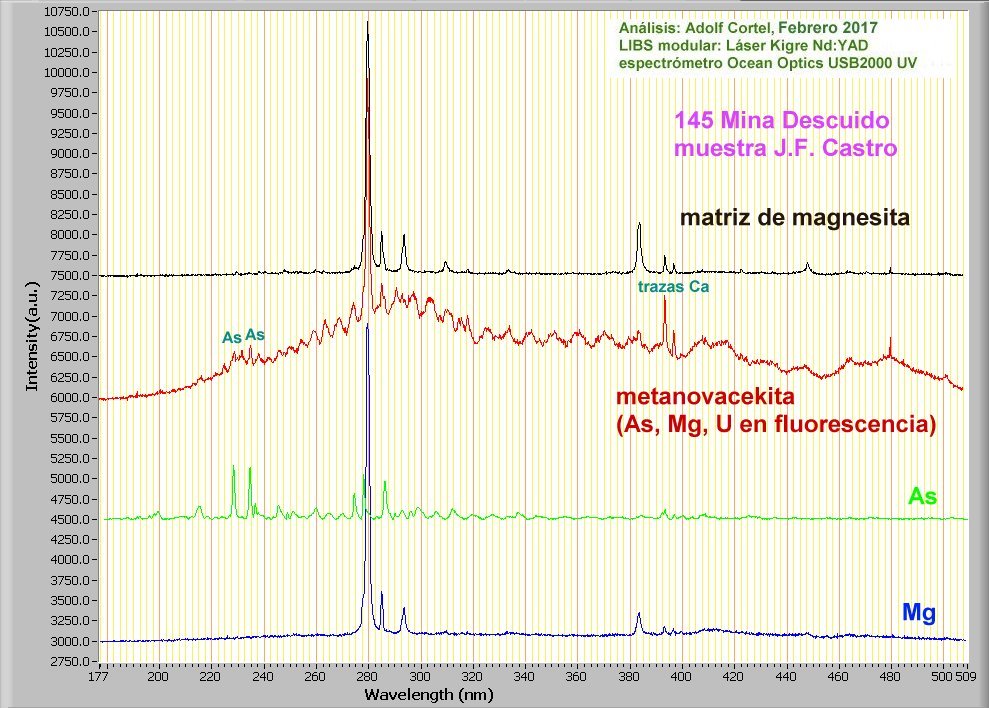Click the red "metanovacekita" label
Image resolution: width=989 pixels, height=708 pixels.
(705, 397)
